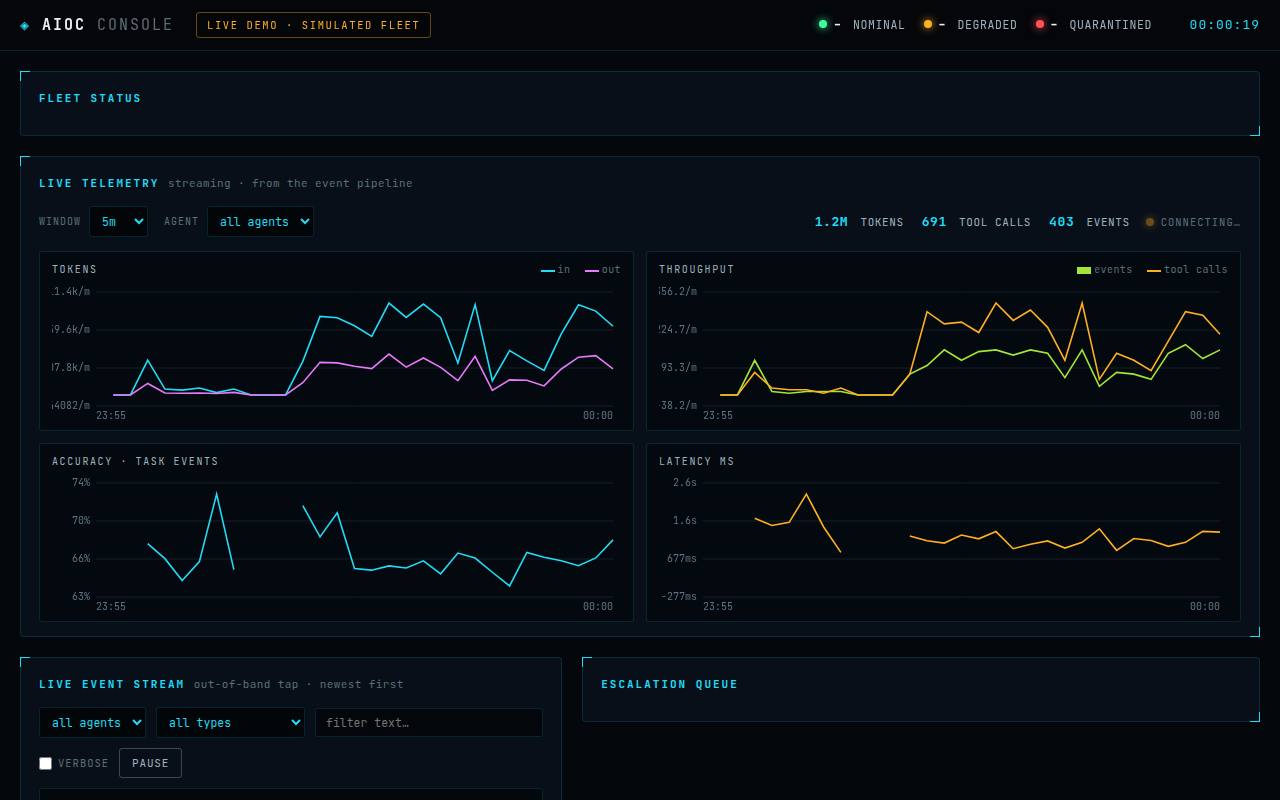
Task: Click the 'streaming · from the event pipeline' subtitle
Action: [x=290, y=183]
